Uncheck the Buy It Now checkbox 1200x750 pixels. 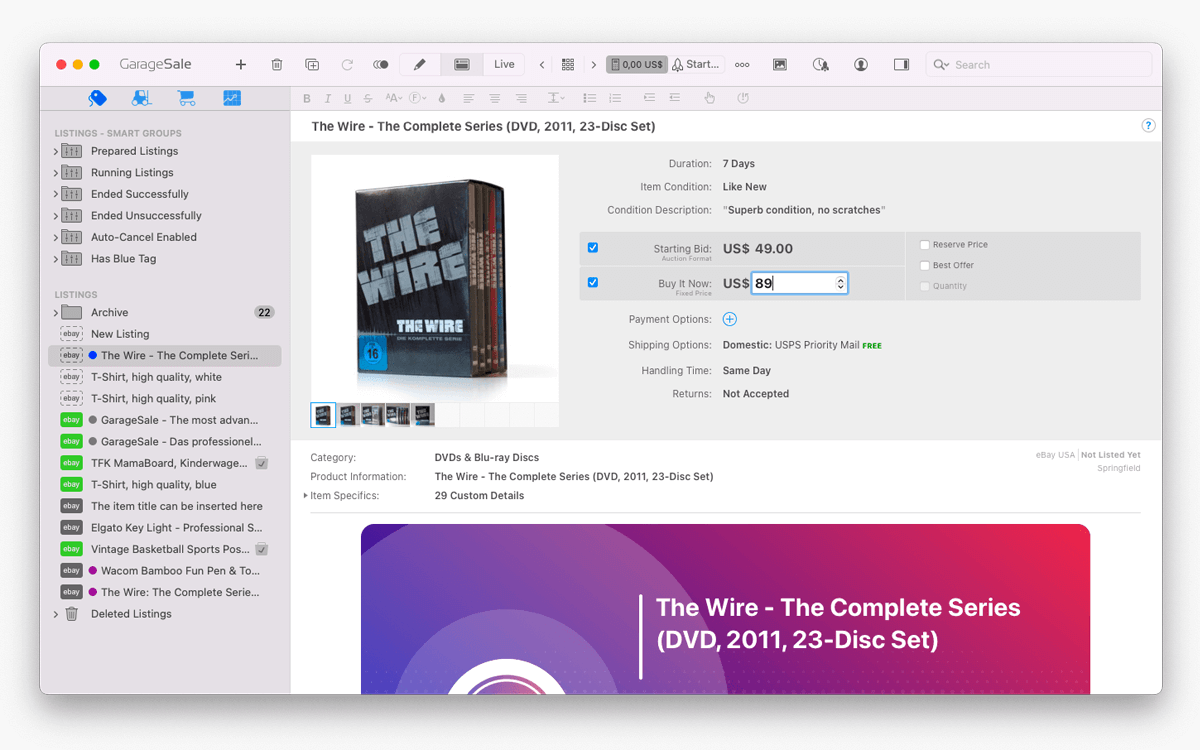[593, 283]
